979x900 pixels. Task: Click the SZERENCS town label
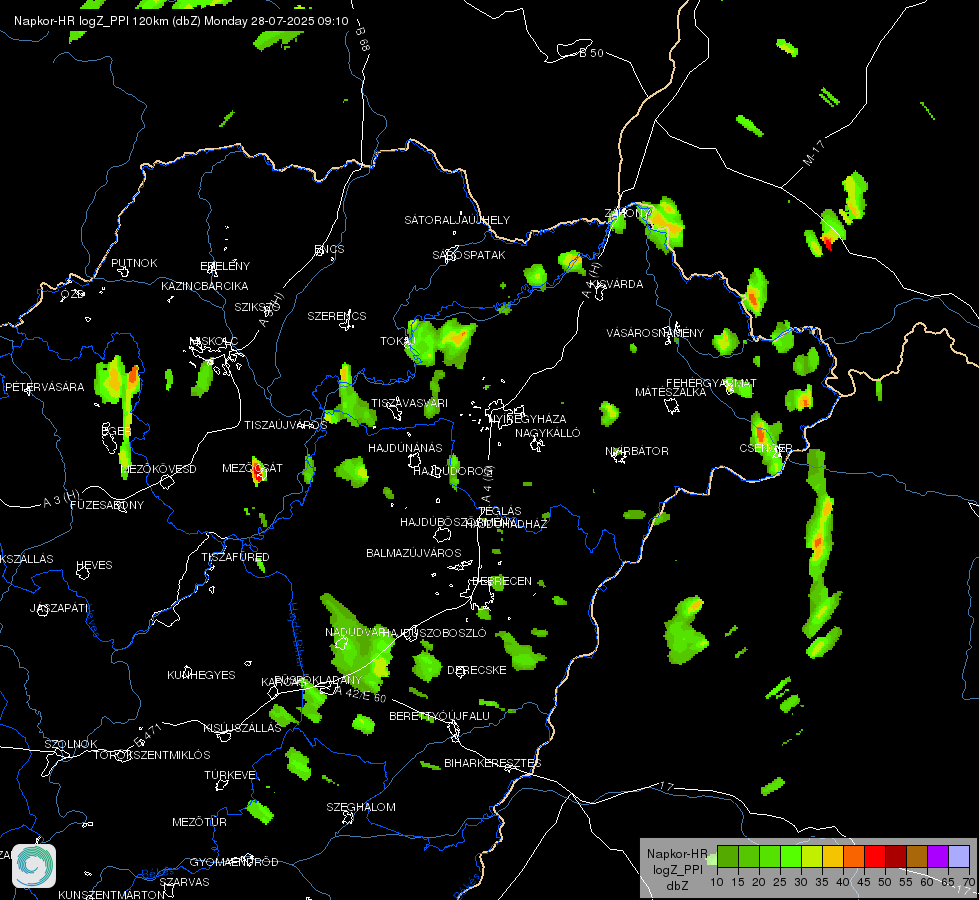337,316
